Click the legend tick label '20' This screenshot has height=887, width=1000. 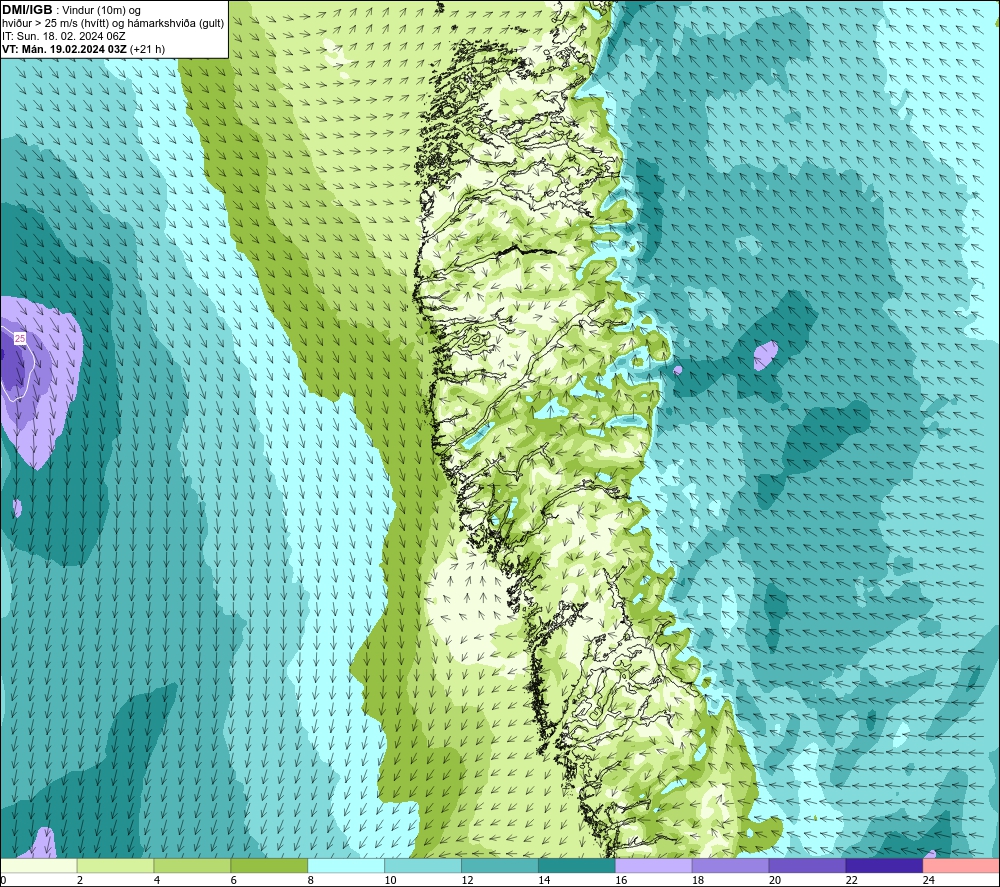[x=775, y=880]
